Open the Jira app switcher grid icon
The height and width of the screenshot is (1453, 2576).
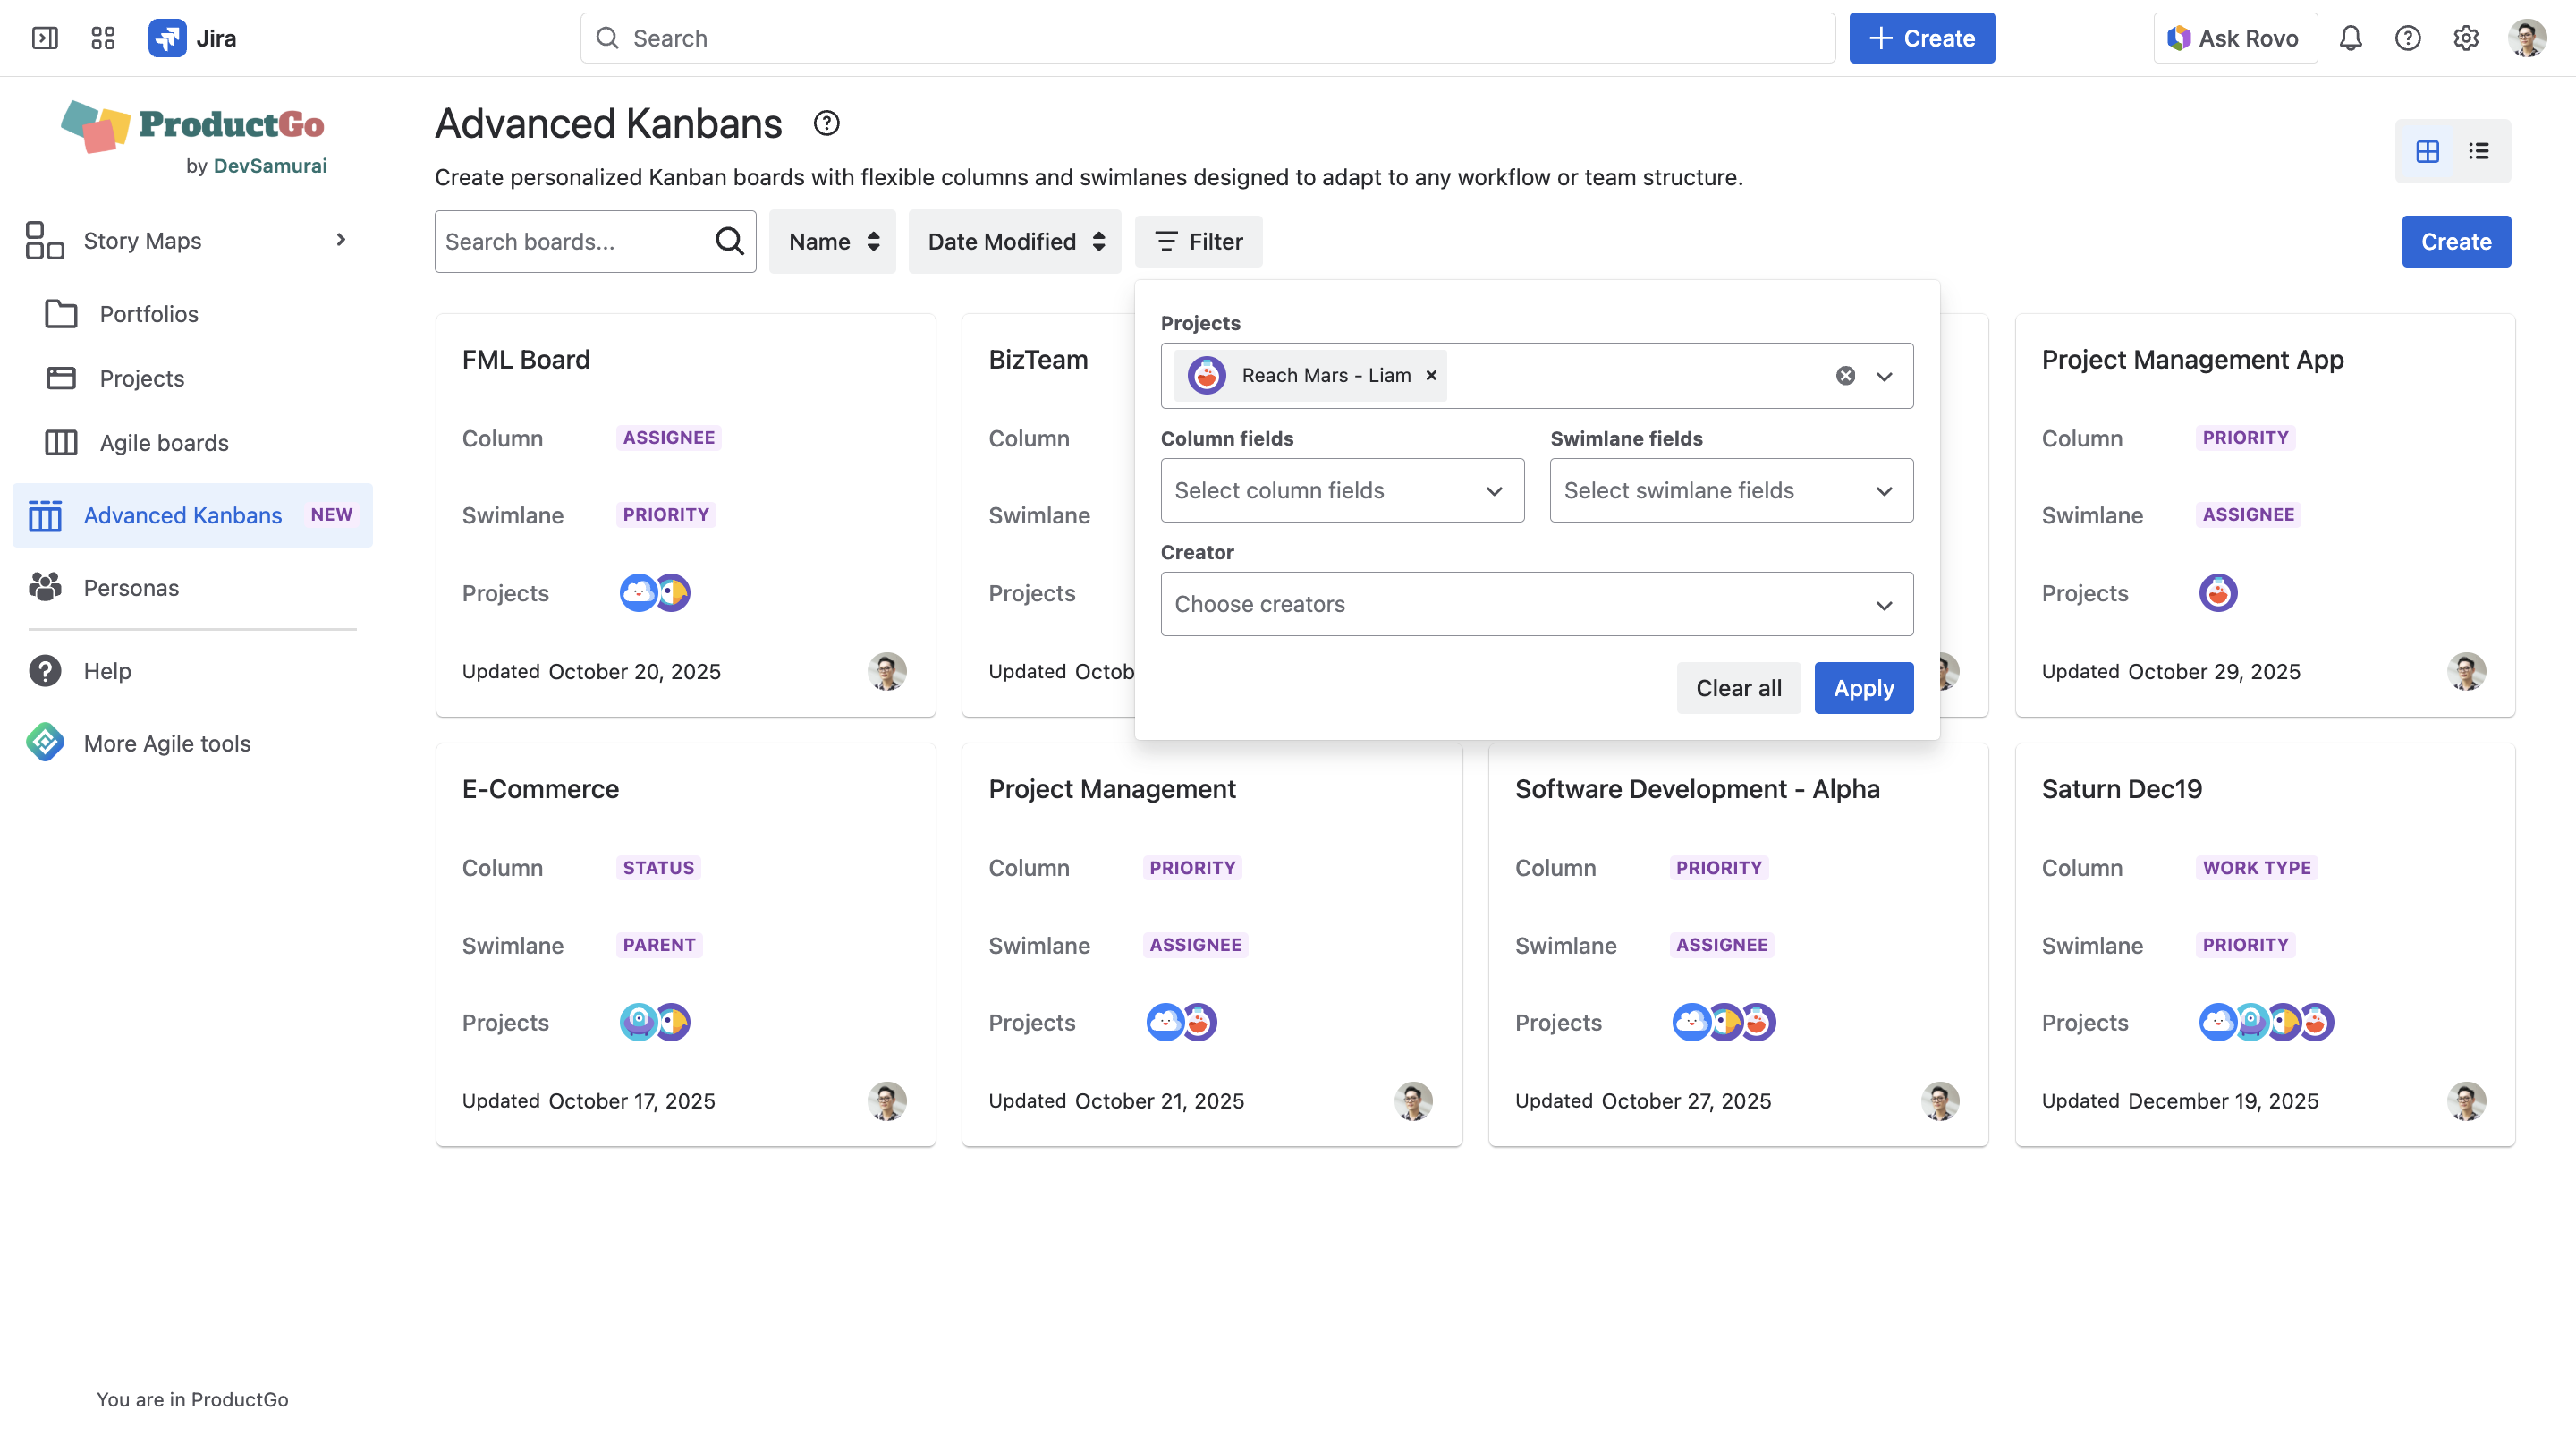tap(103, 38)
